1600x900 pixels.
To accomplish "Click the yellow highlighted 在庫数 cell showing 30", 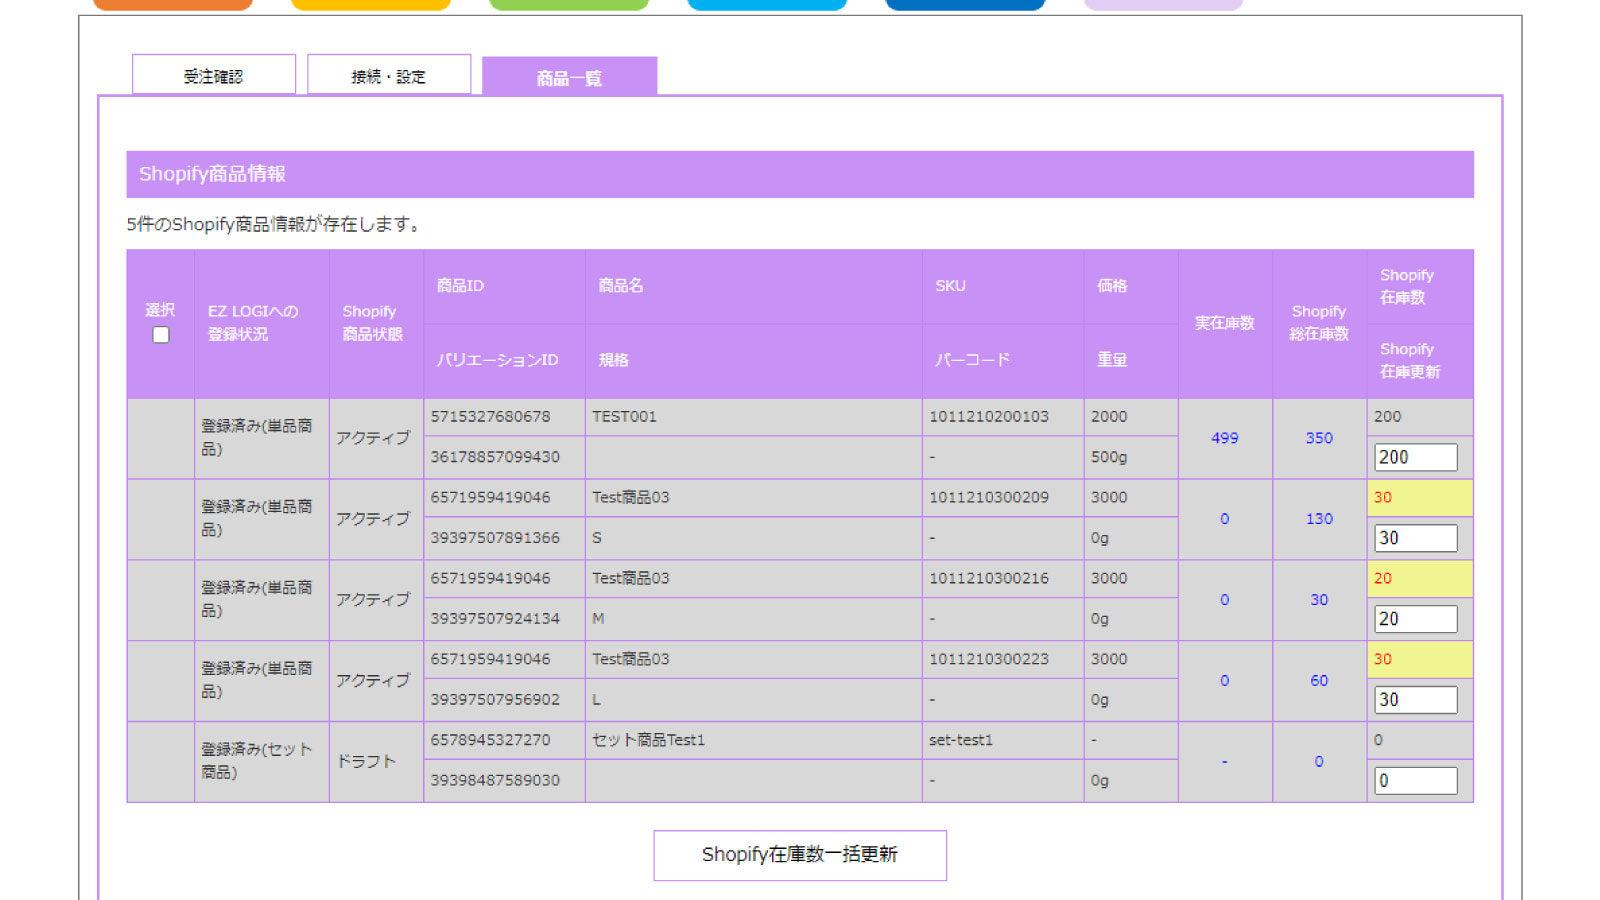I will click(x=1418, y=497).
